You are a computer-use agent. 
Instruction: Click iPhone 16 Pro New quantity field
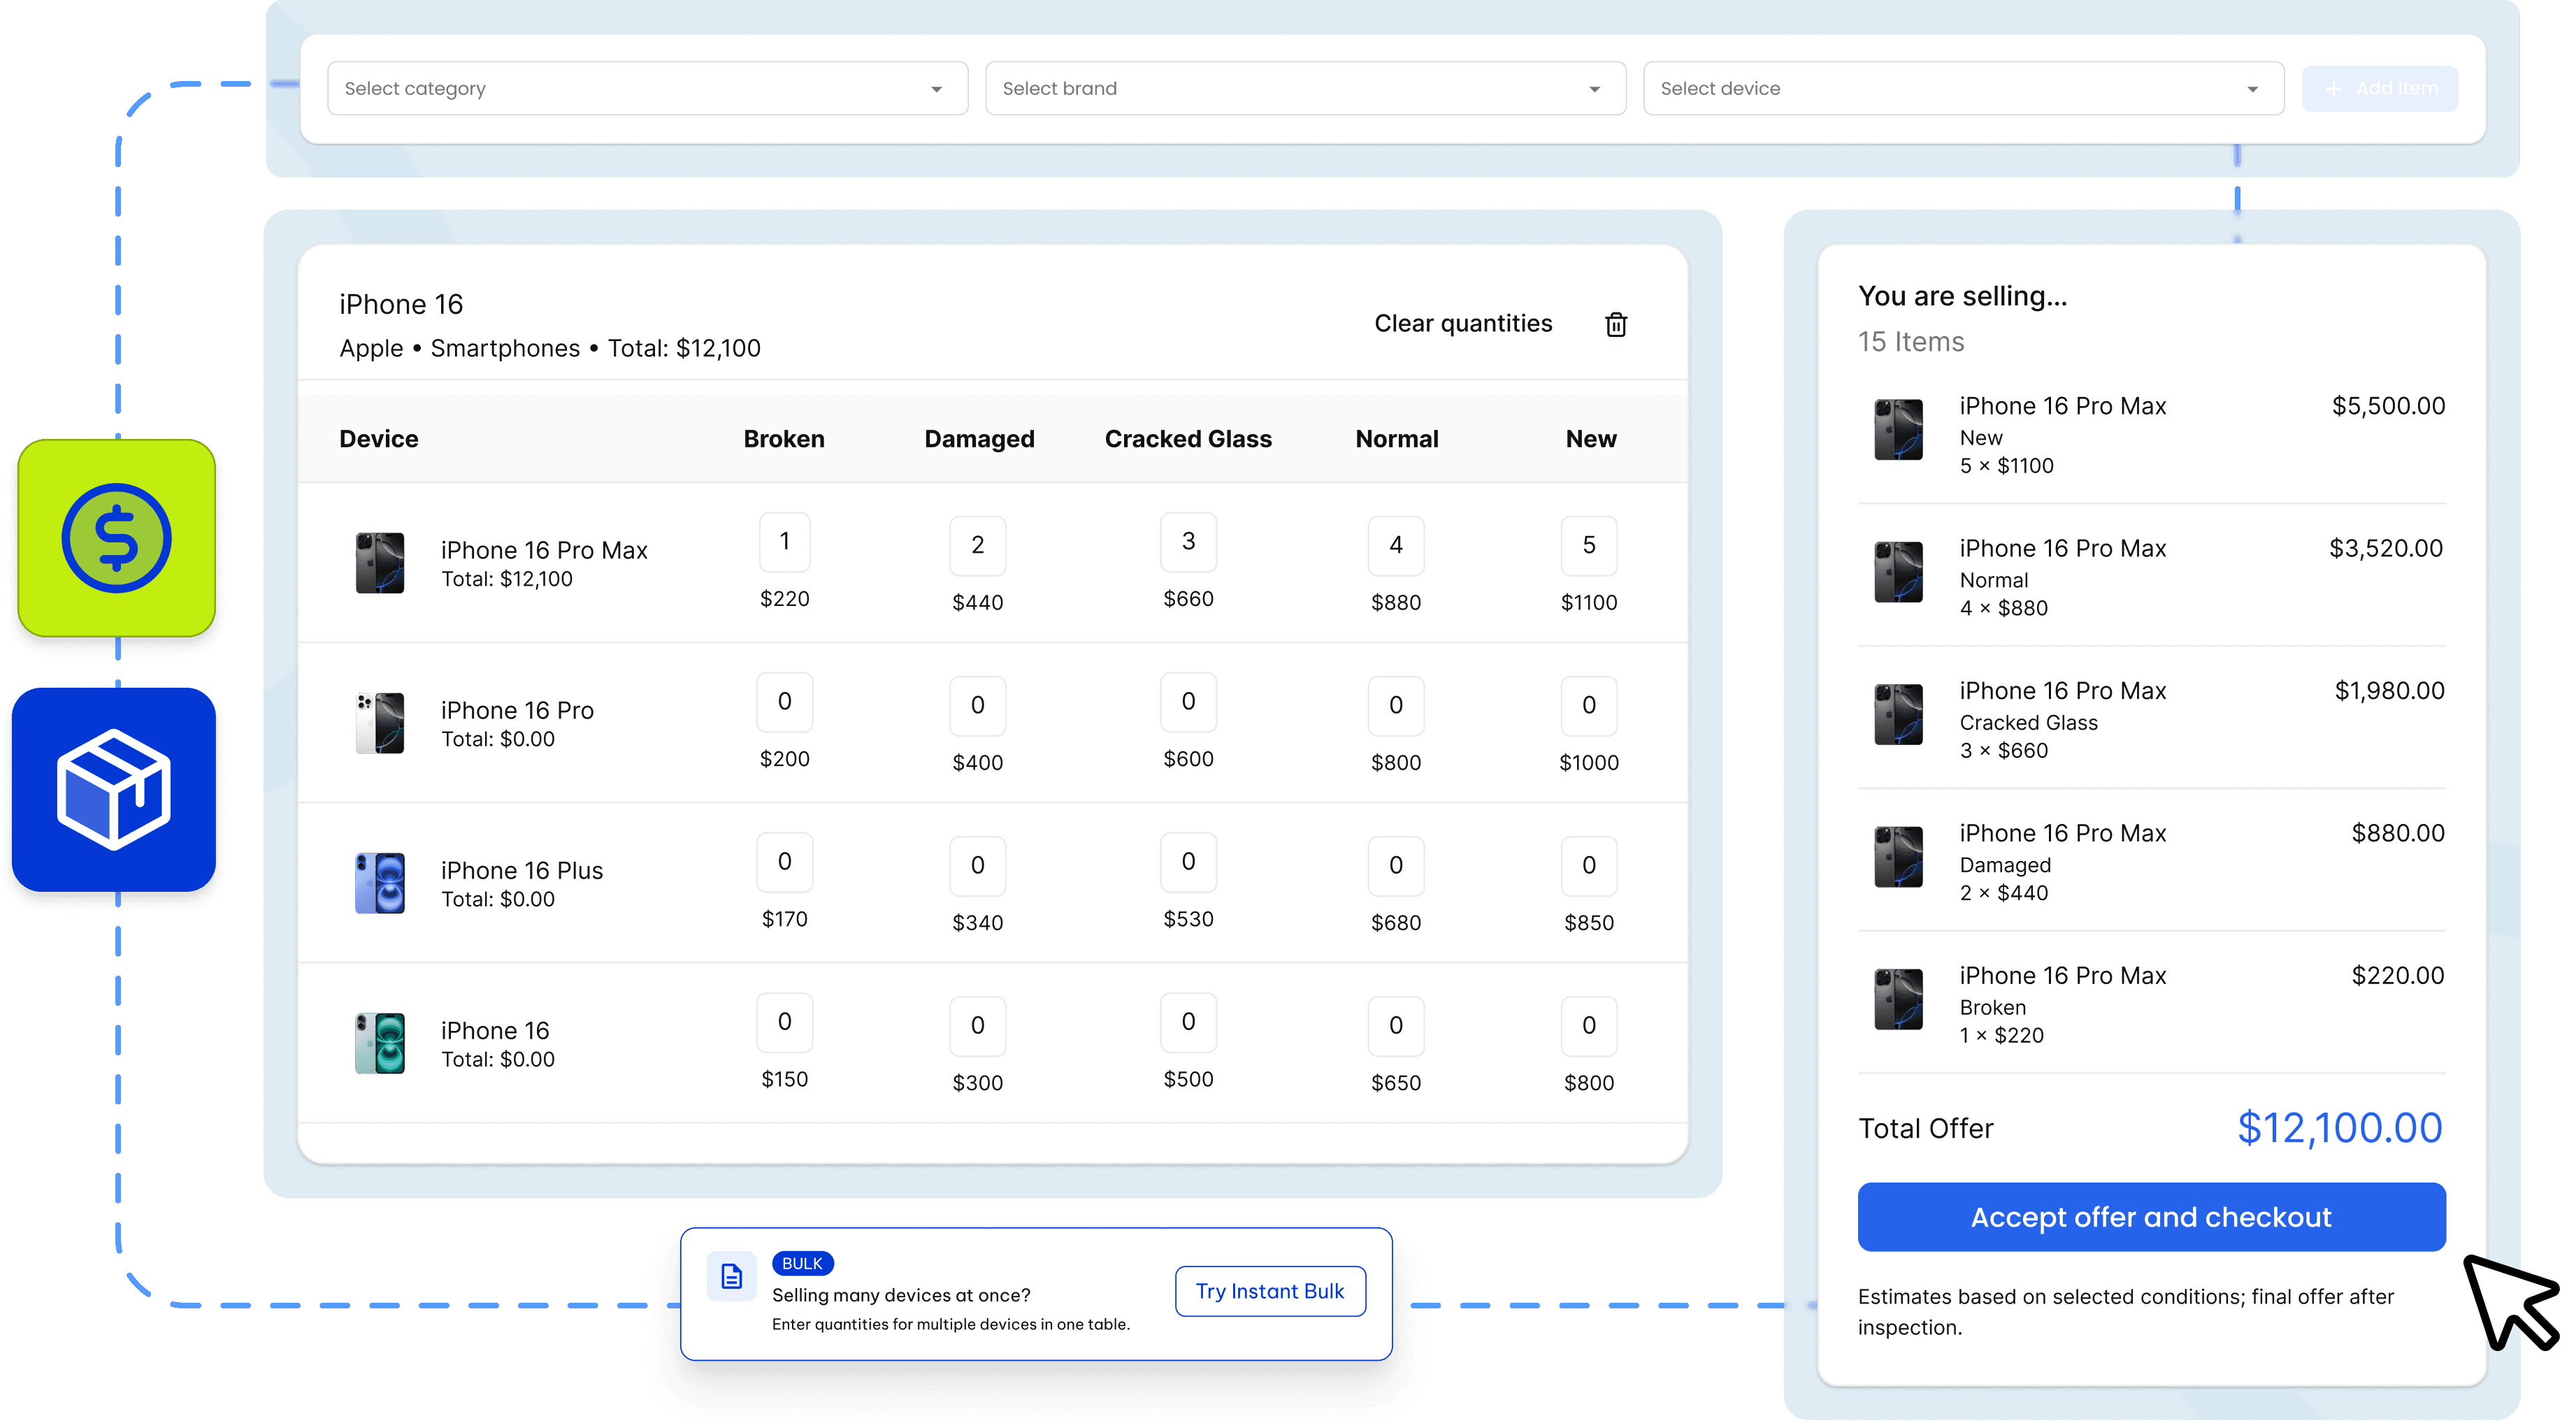[1588, 705]
